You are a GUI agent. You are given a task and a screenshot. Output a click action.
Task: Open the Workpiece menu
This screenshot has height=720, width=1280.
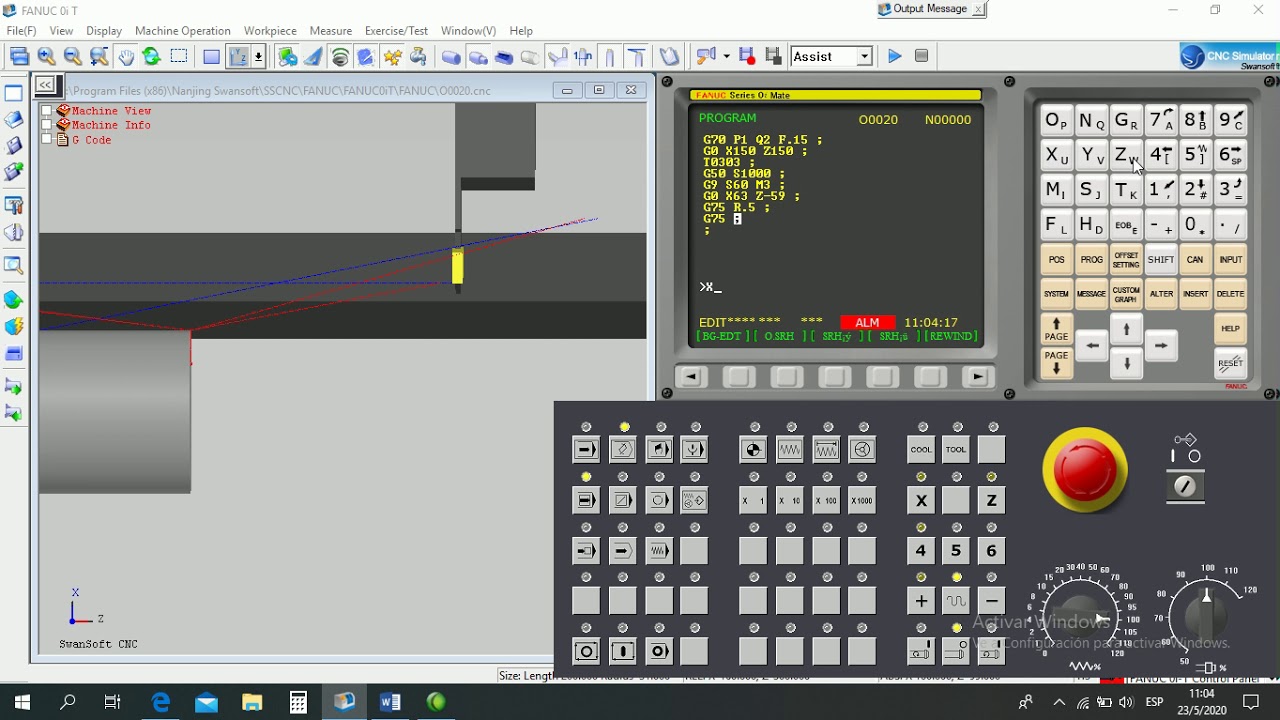[270, 31]
